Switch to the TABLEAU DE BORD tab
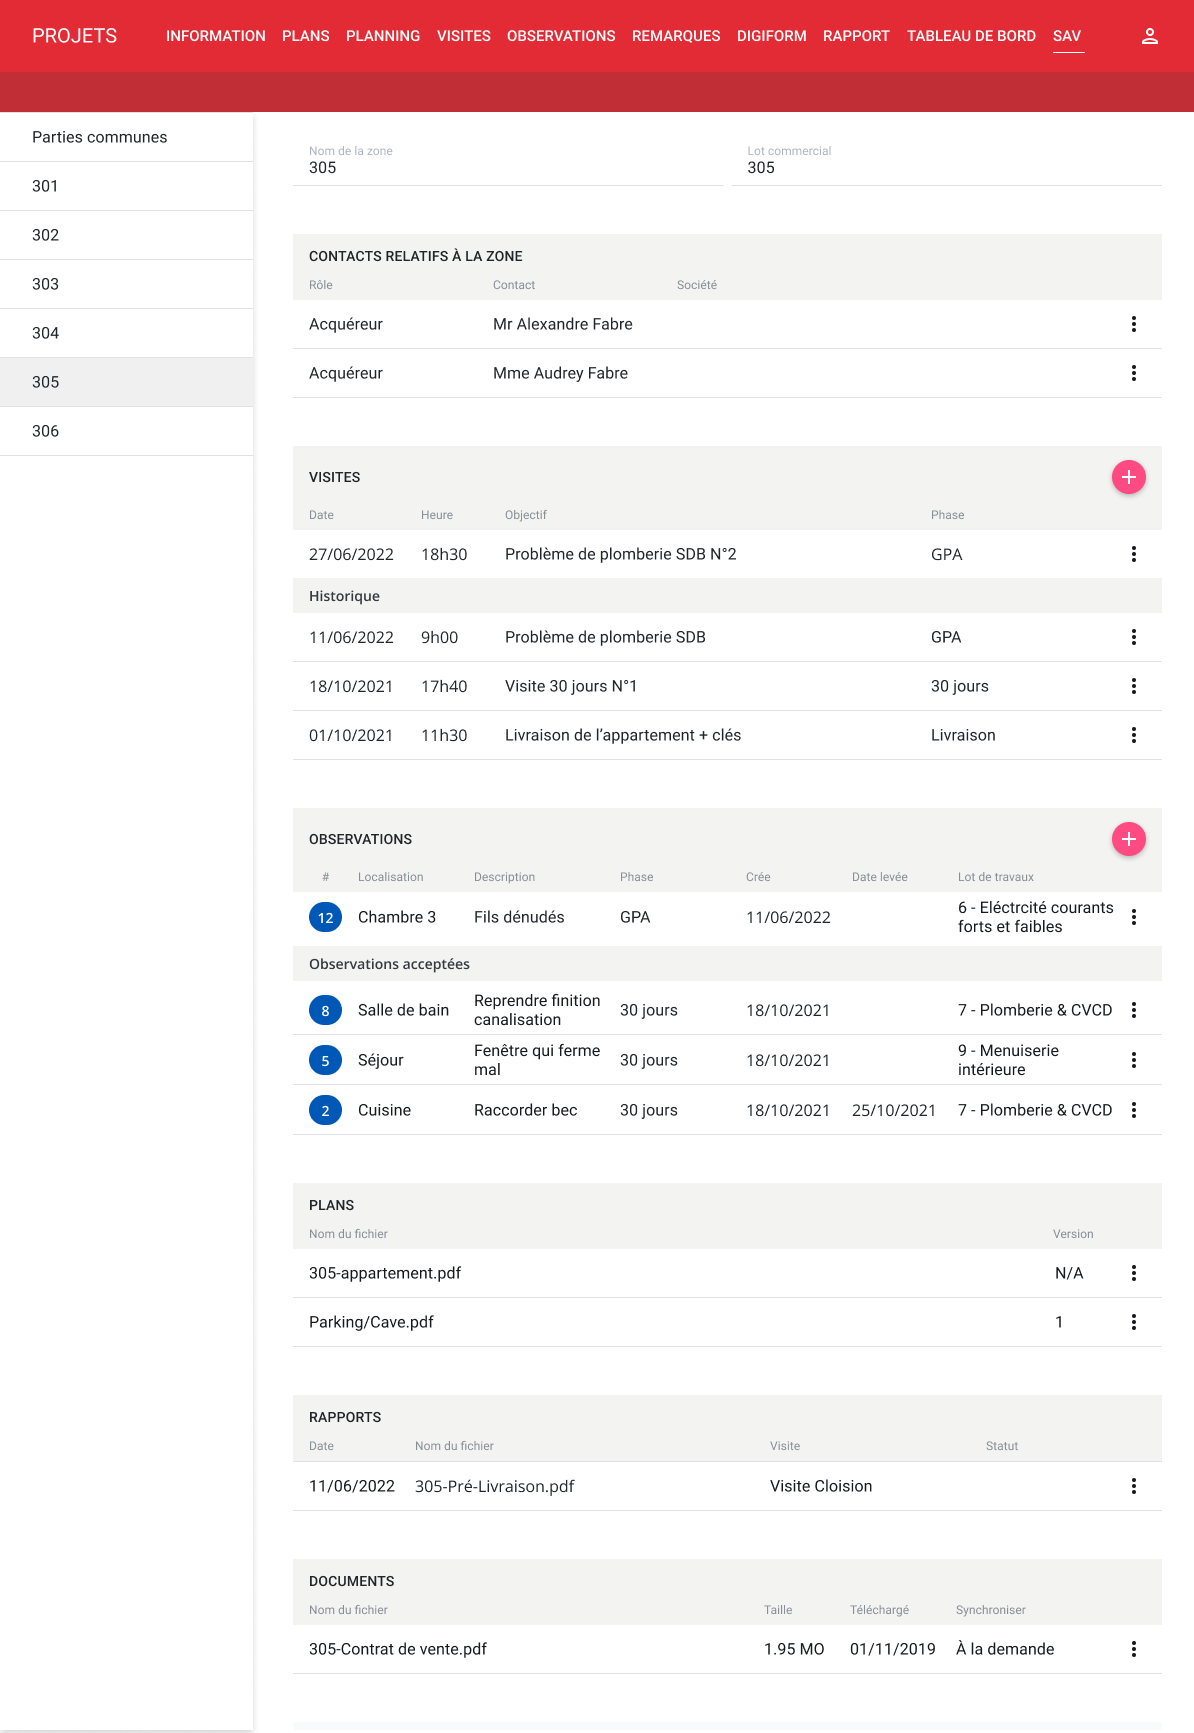The height and width of the screenshot is (1733, 1194). (x=970, y=36)
